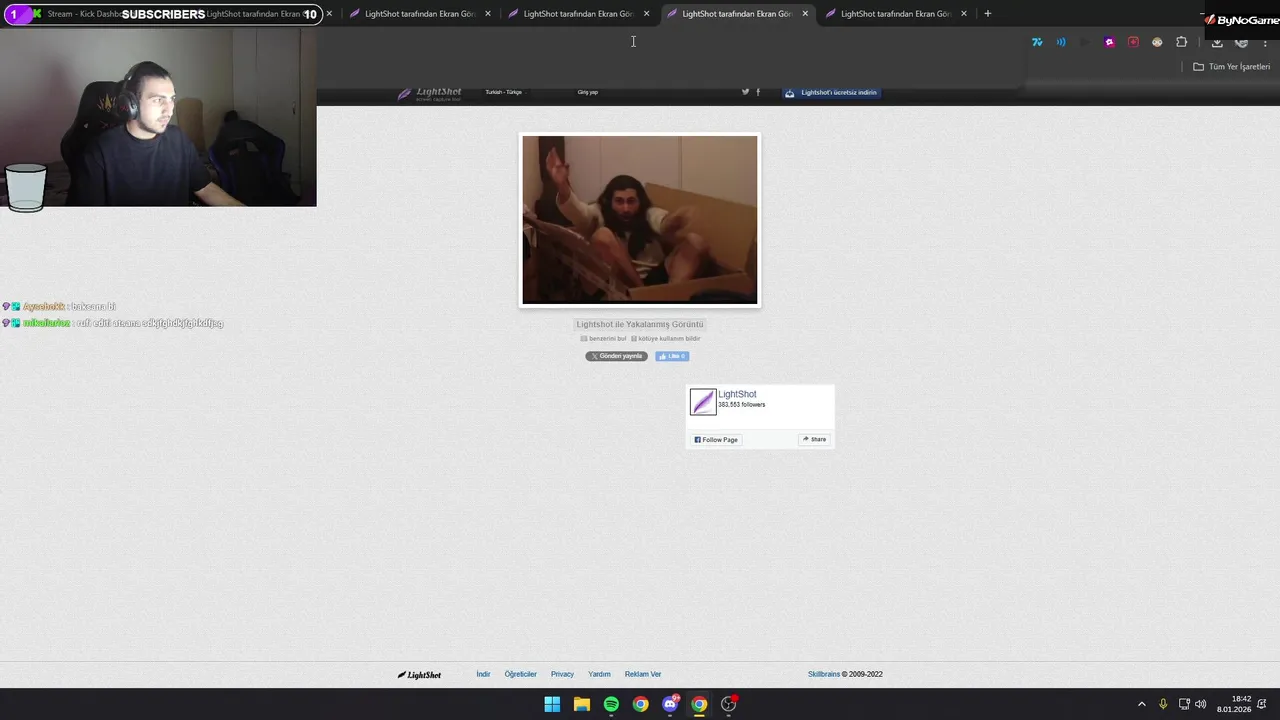Screen dimensions: 1280x720
Task: Click the Giriş yap link
Action: pos(588,92)
